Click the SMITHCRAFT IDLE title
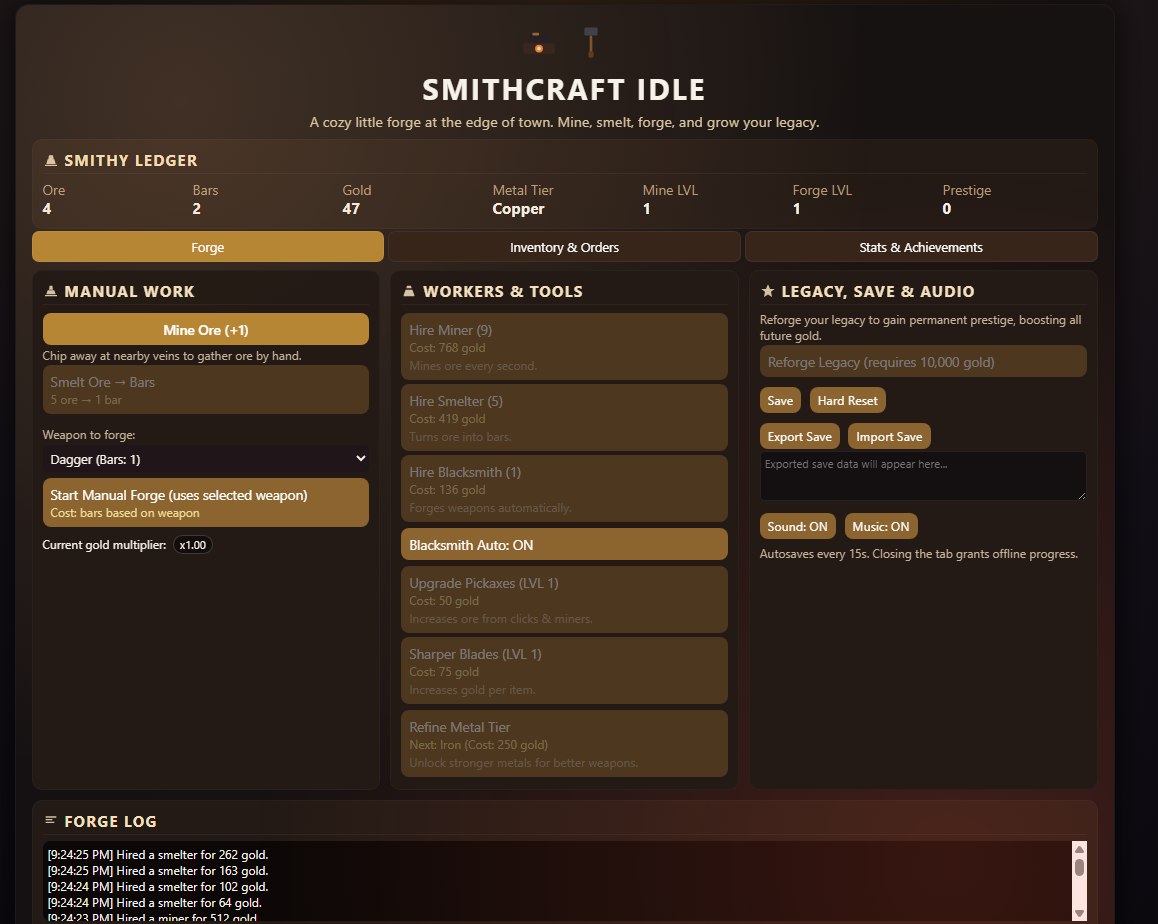Viewport: 1158px width, 924px height. coord(564,90)
